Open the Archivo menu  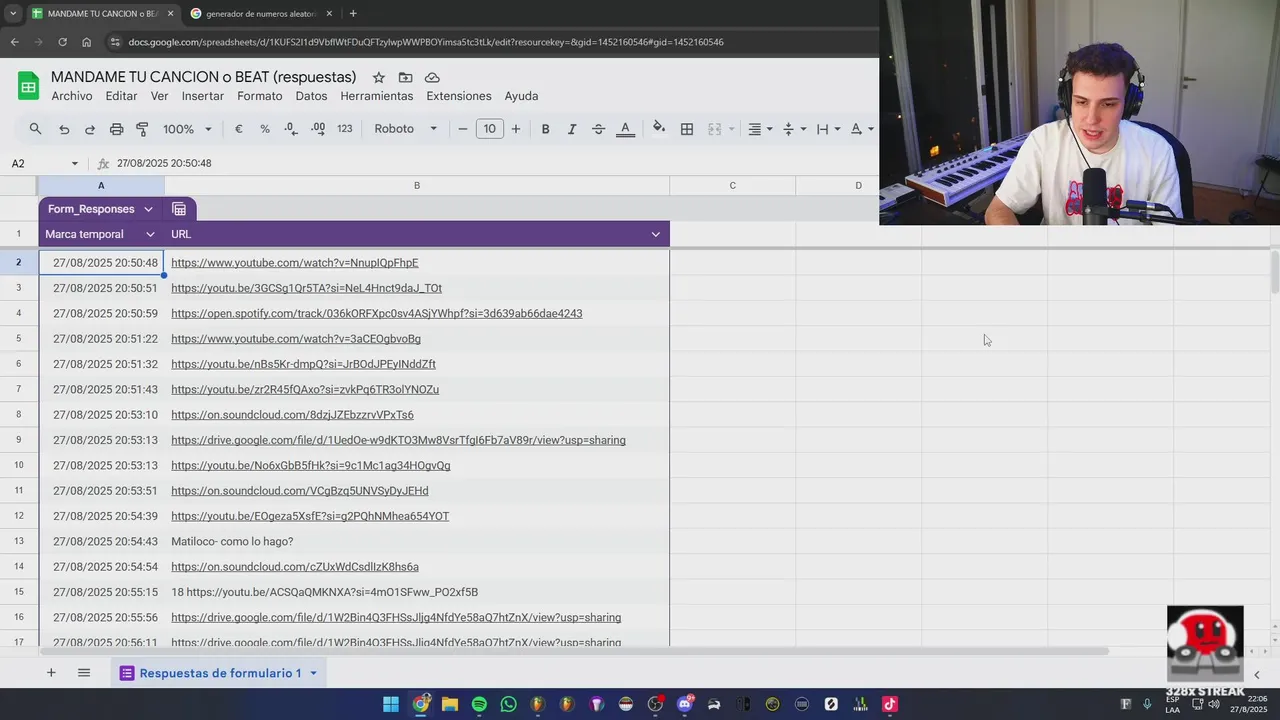(x=72, y=96)
